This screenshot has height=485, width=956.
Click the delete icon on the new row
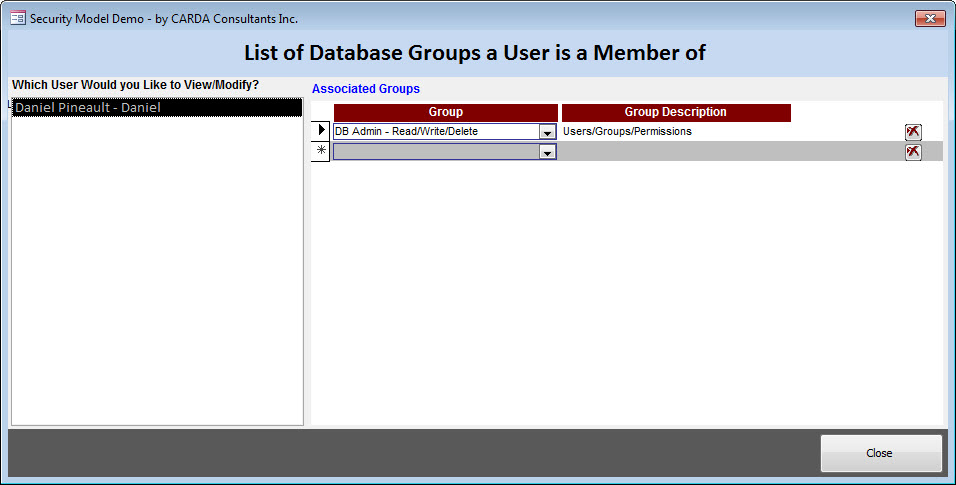click(913, 152)
